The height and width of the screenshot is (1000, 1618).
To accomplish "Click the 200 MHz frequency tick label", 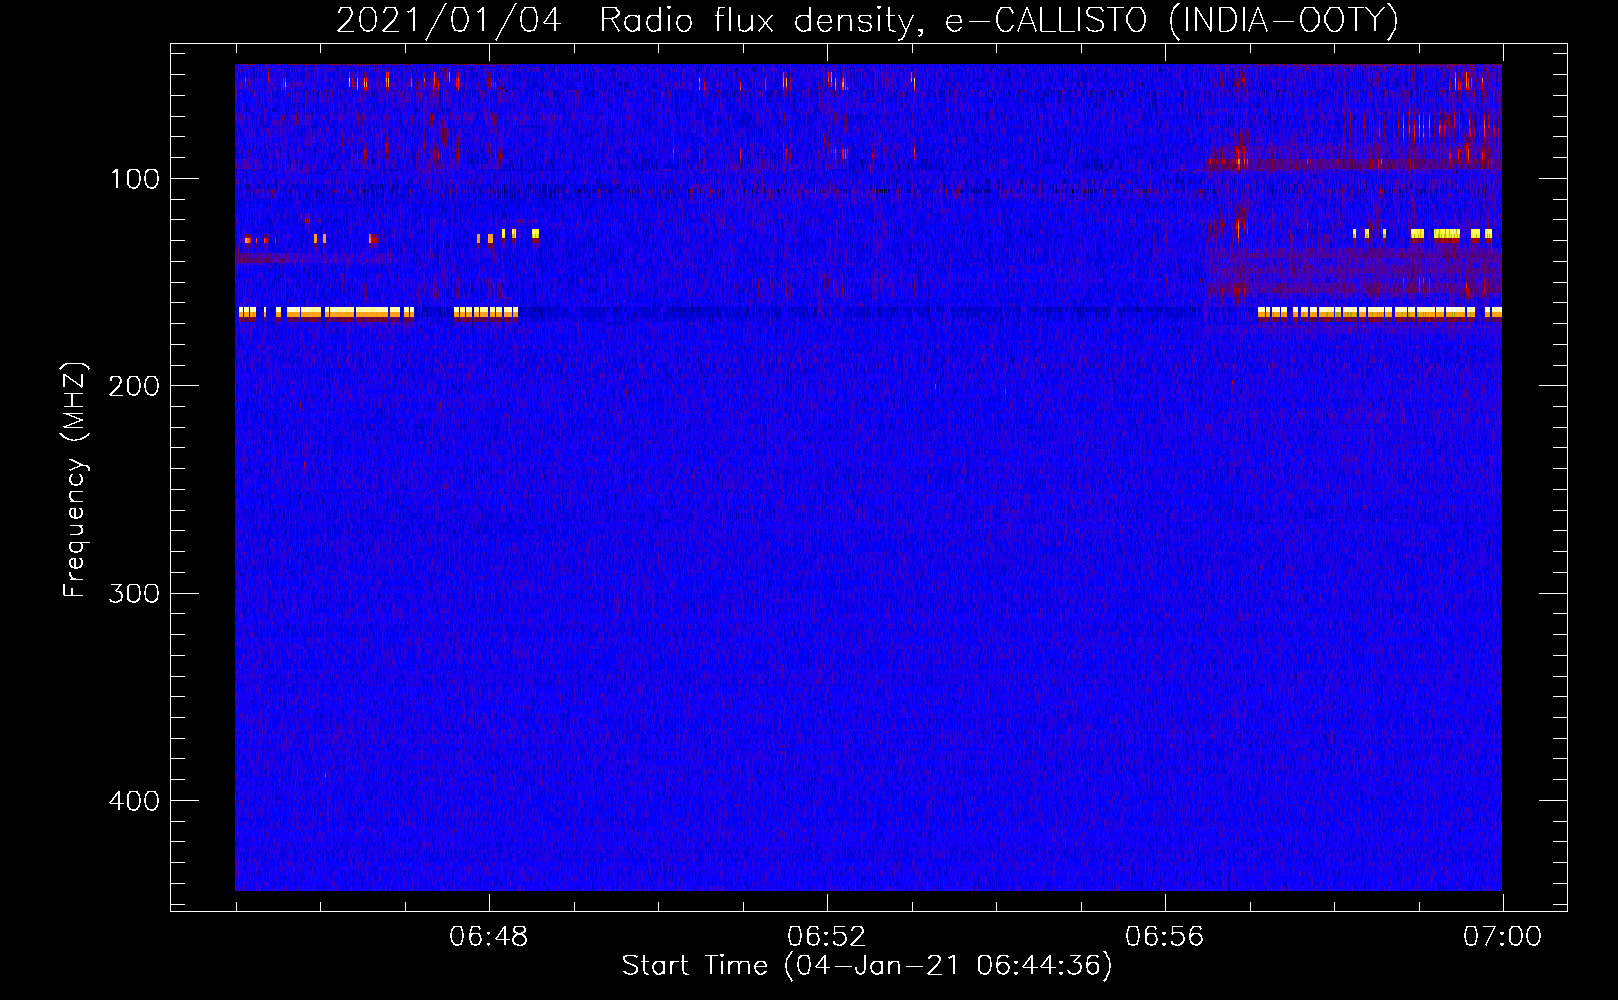I will coord(134,386).
